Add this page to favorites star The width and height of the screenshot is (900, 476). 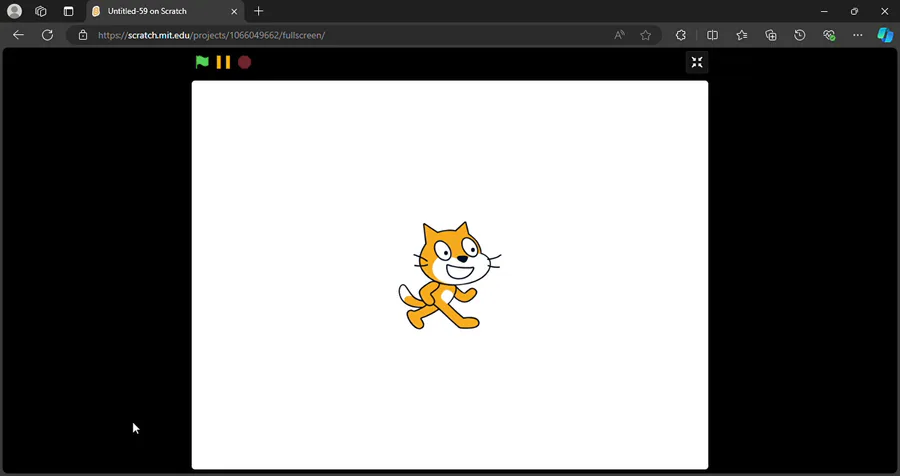(646, 35)
